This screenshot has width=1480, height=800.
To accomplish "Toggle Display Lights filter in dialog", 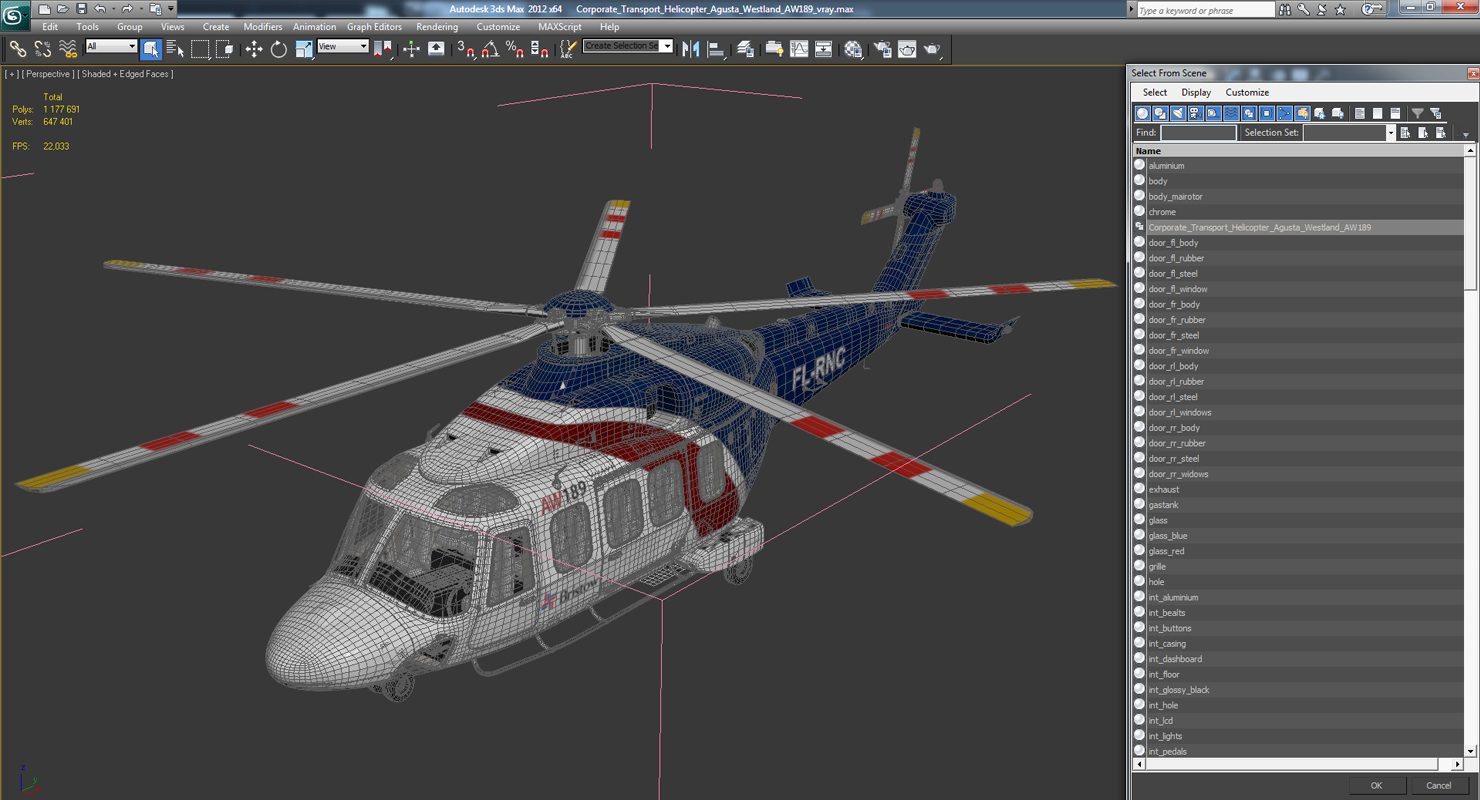I will click(x=1177, y=113).
